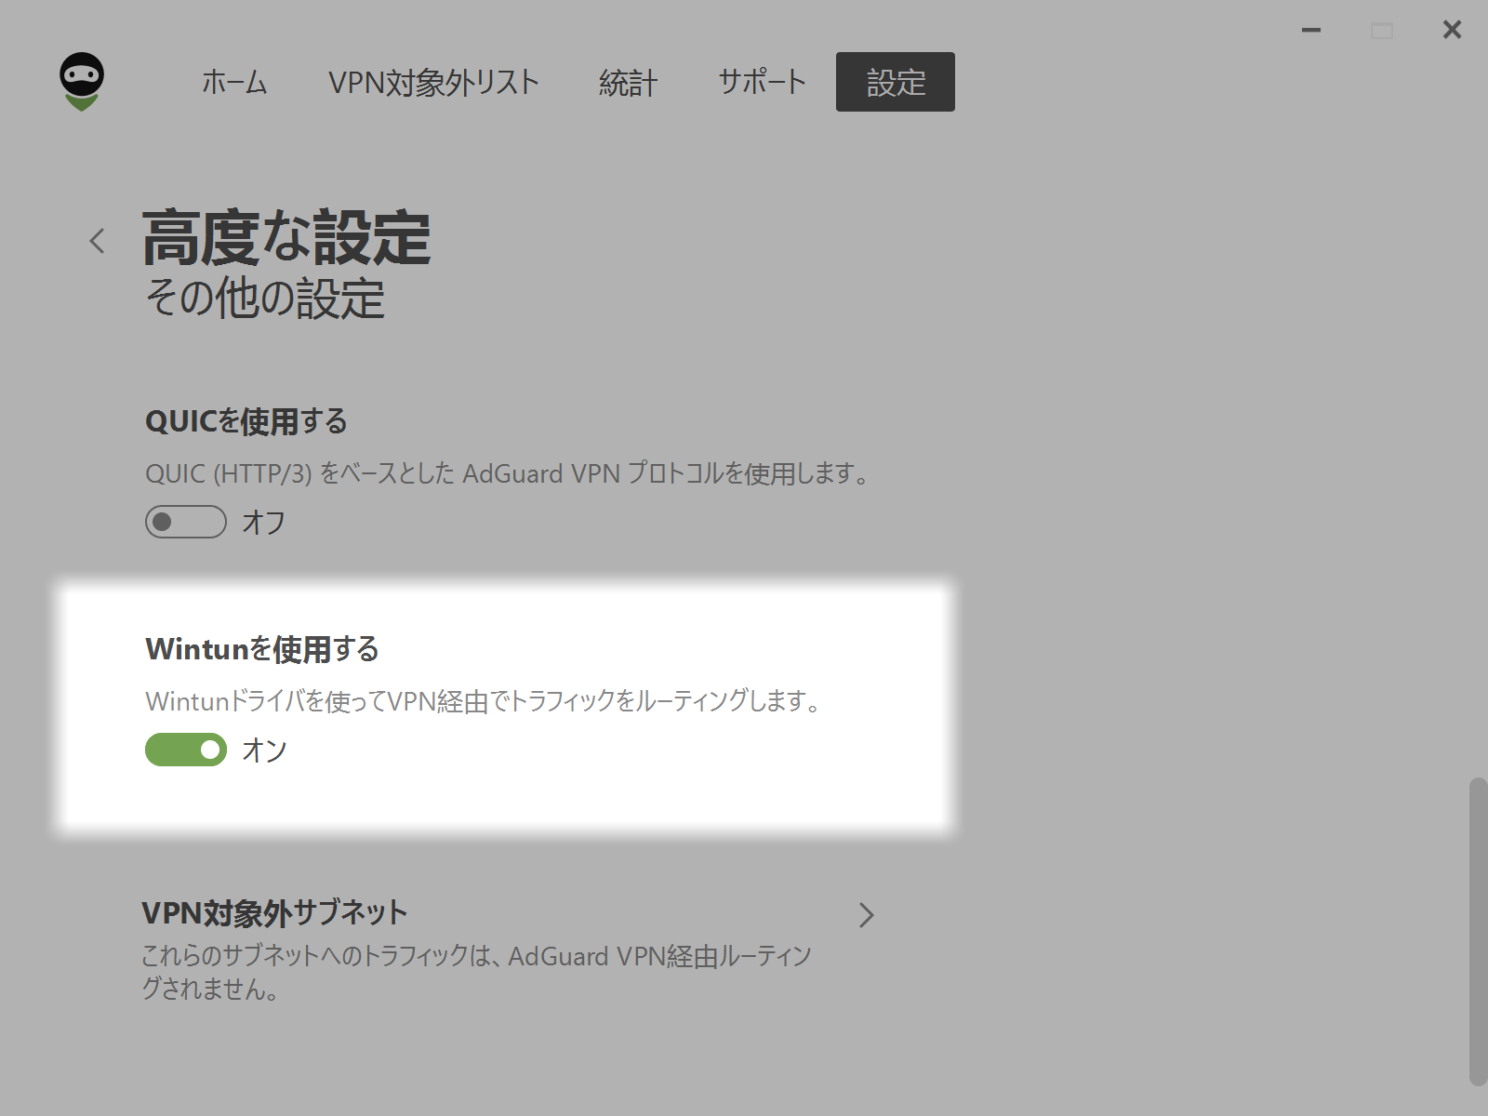Go back using the left chevron arrow

pos(97,240)
